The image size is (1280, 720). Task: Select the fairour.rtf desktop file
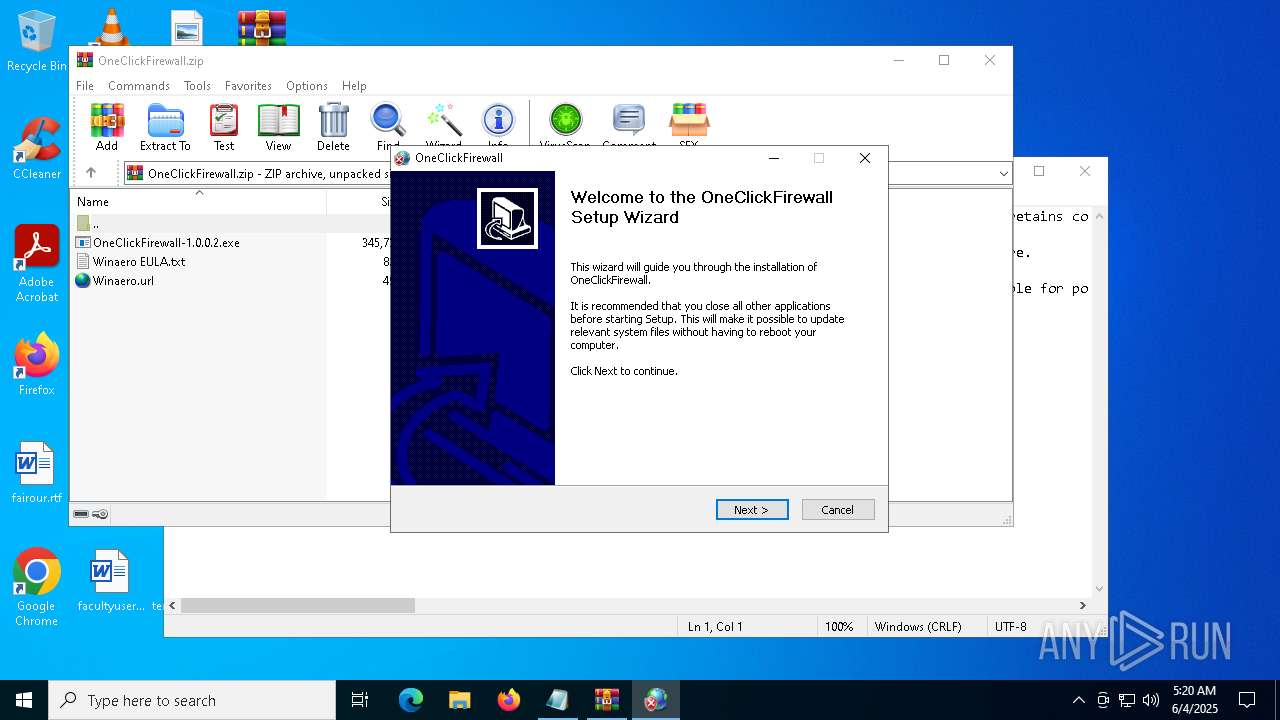click(x=36, y=472)
